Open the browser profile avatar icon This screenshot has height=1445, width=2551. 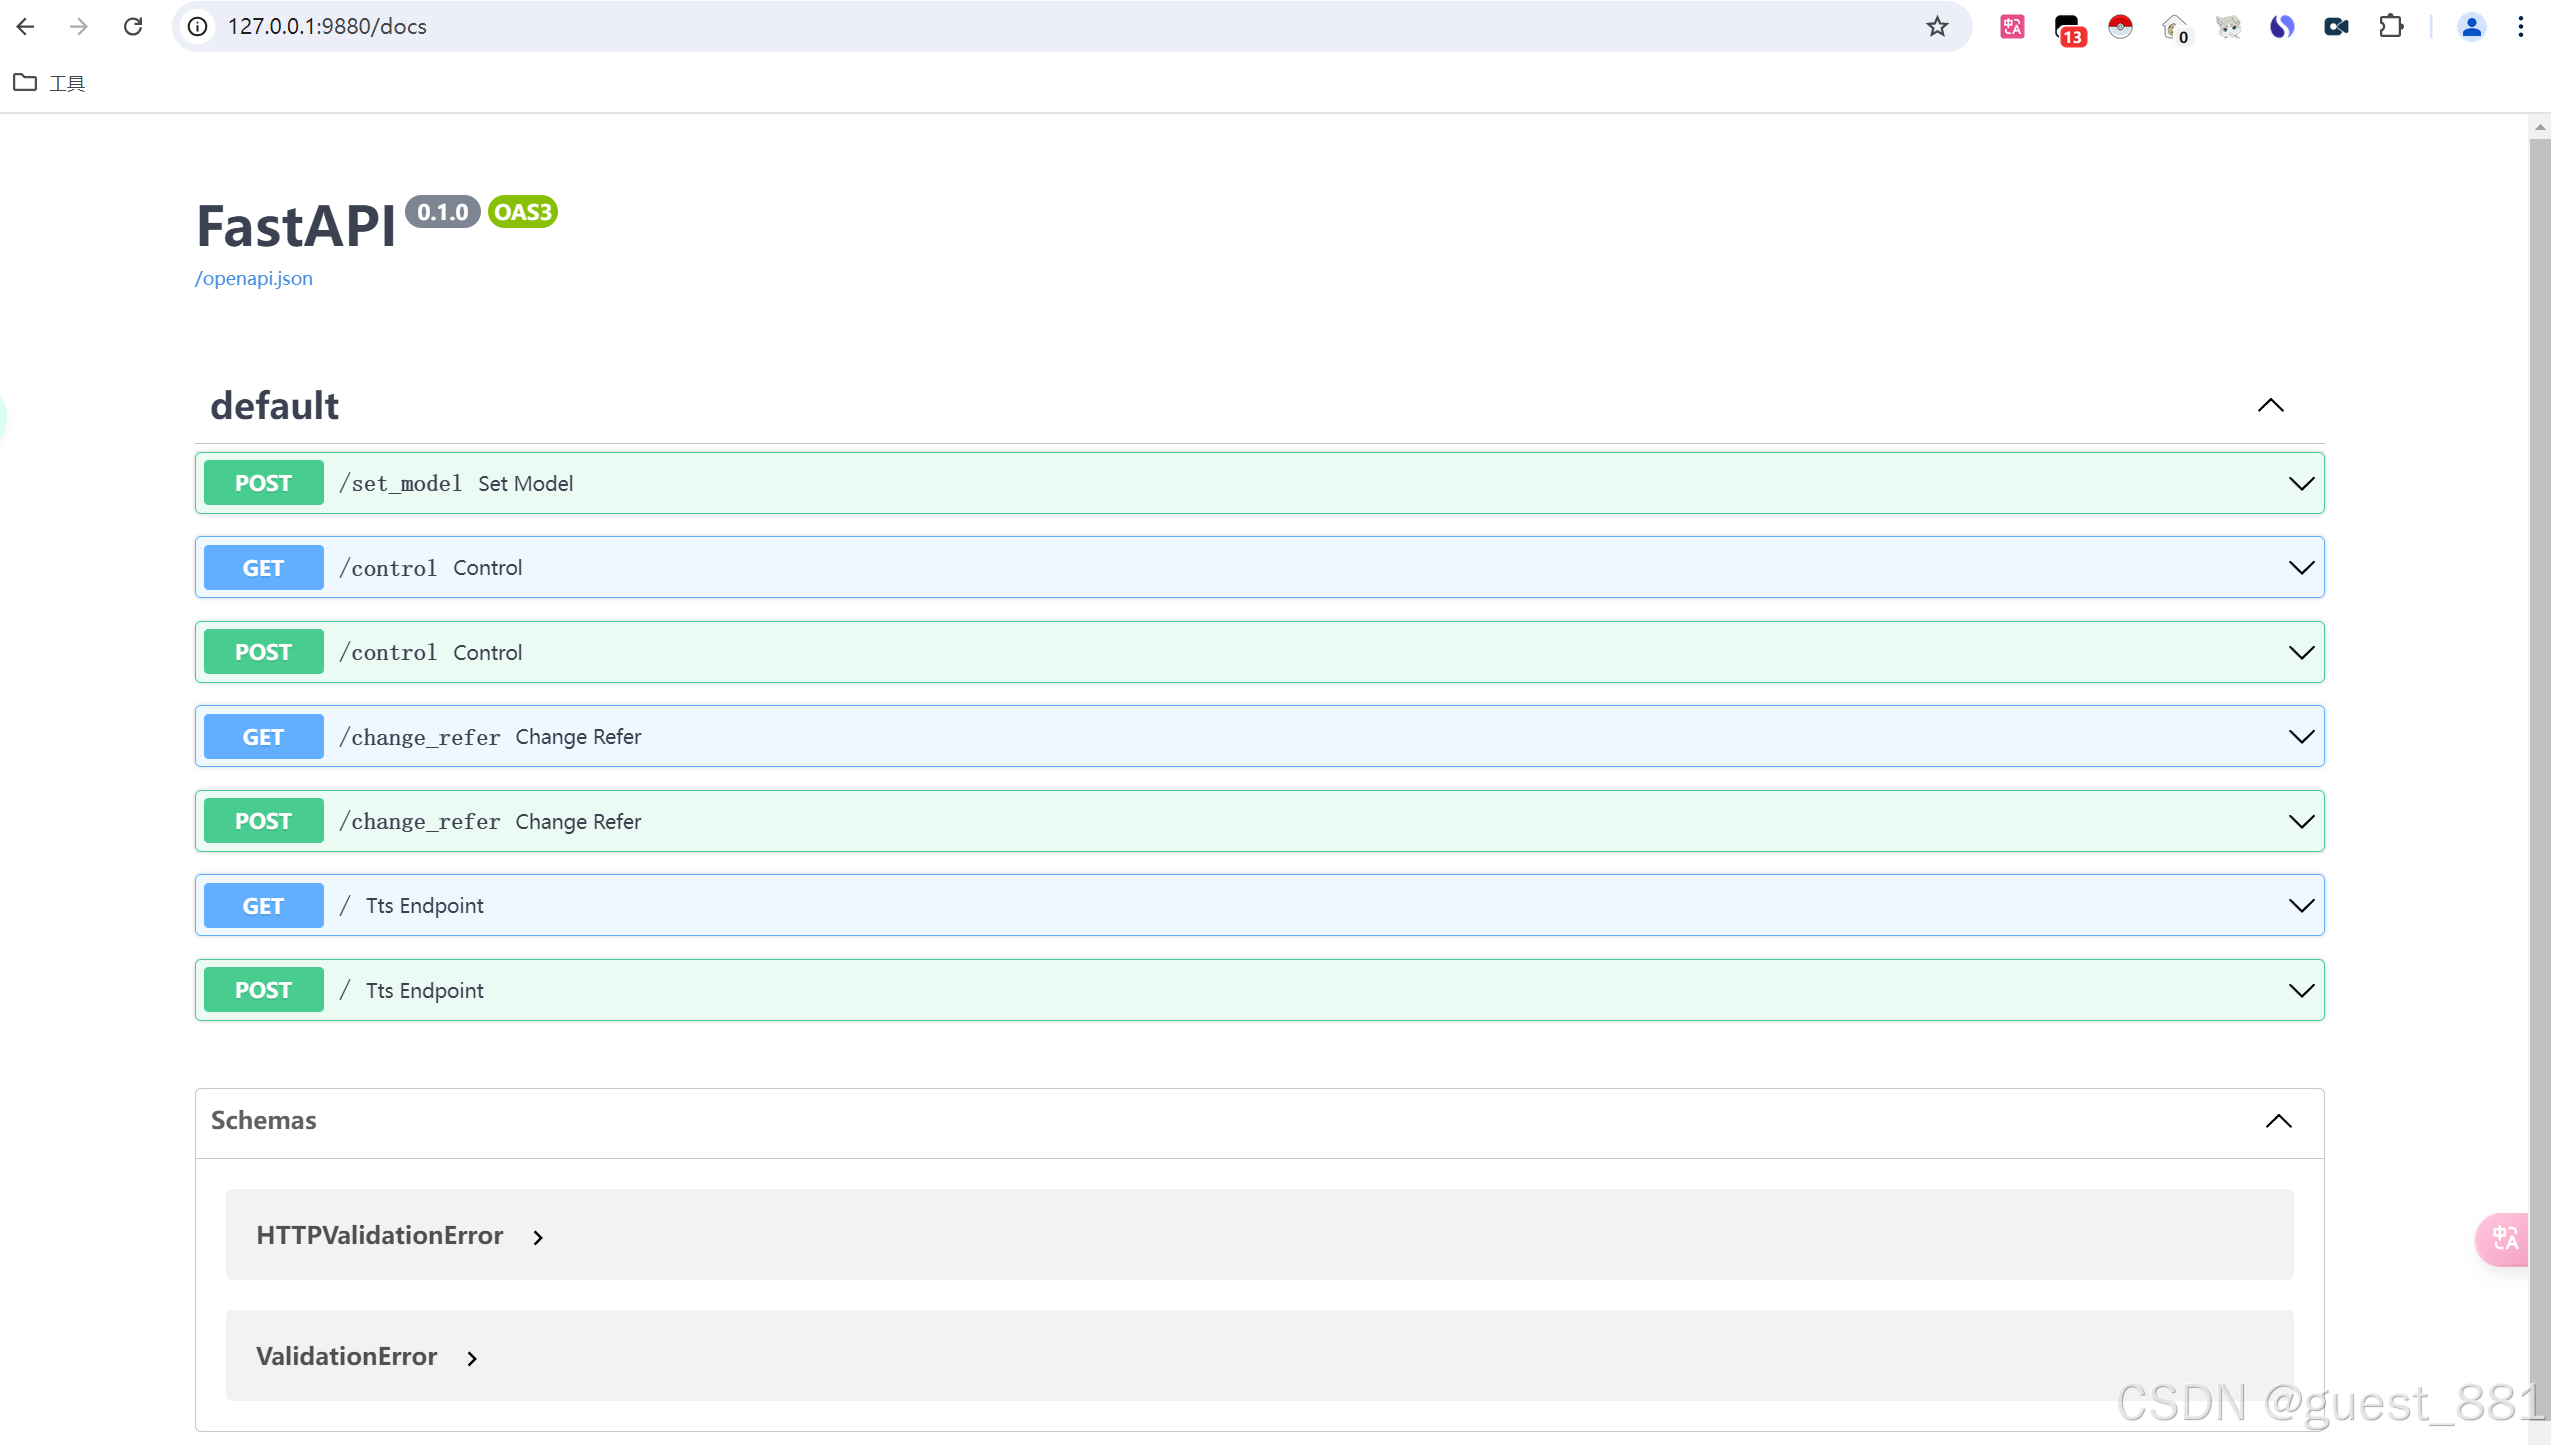tap(2470, 26)
